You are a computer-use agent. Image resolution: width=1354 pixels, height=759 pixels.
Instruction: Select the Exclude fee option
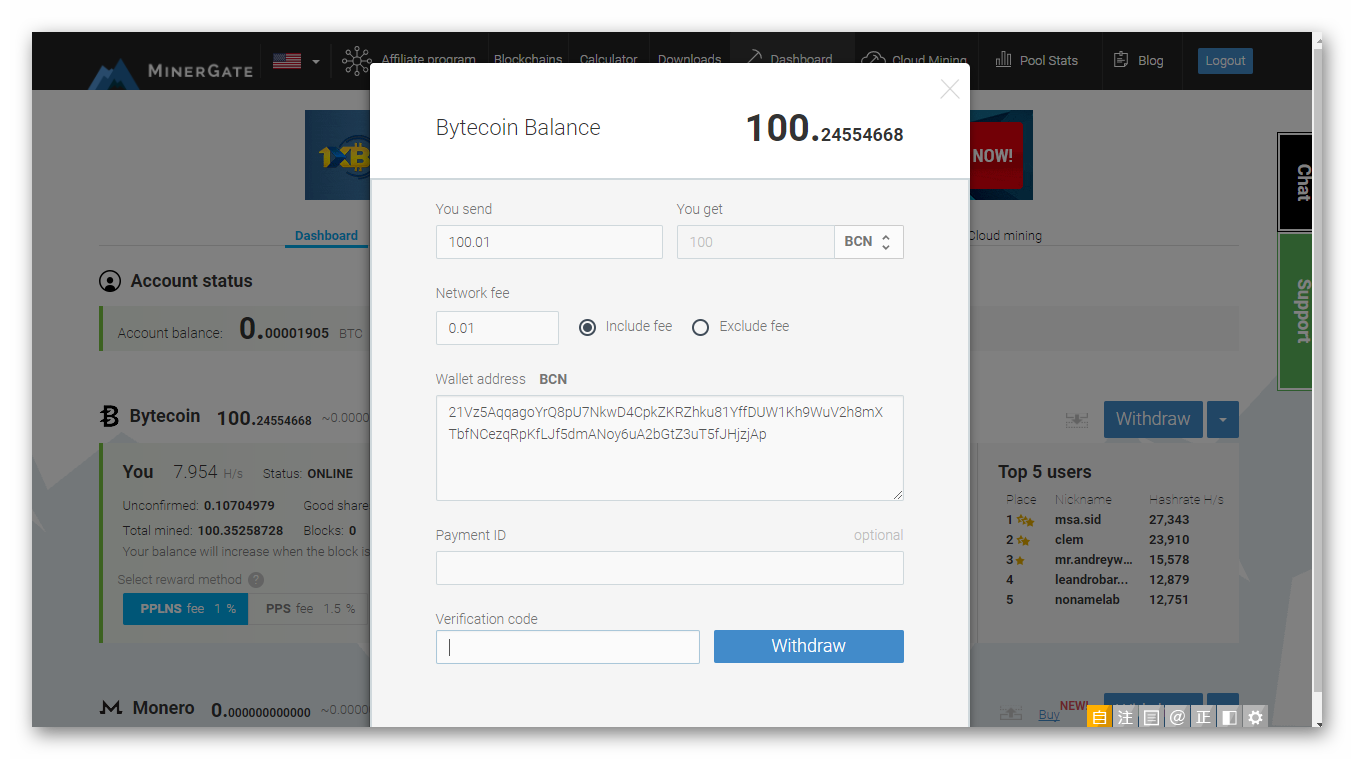pos(700,327)
